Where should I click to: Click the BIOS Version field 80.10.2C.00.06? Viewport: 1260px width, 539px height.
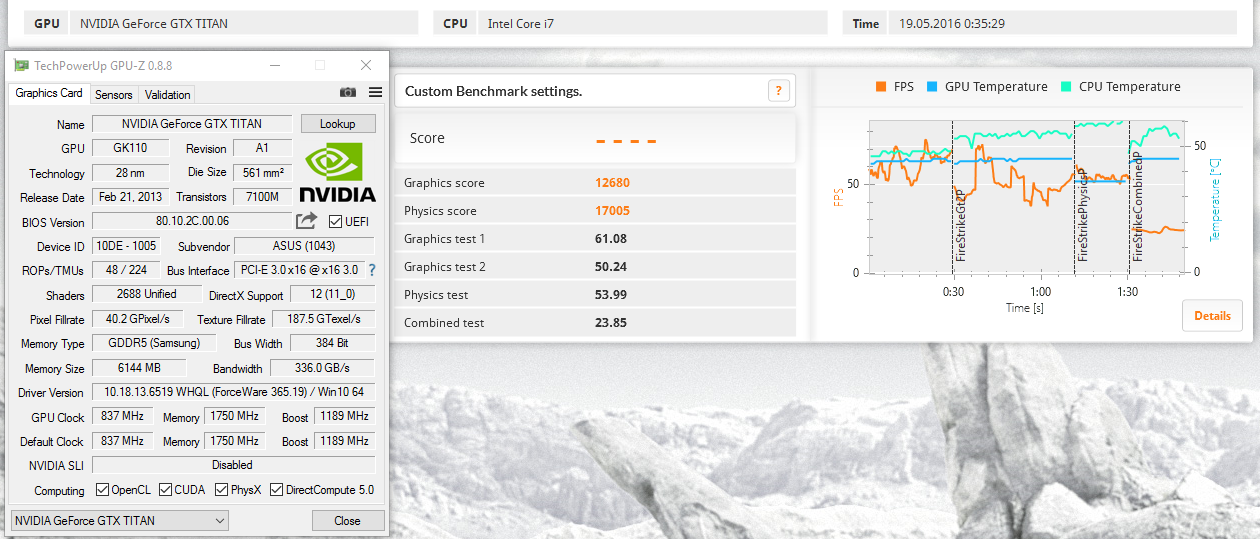coord(192,221)
